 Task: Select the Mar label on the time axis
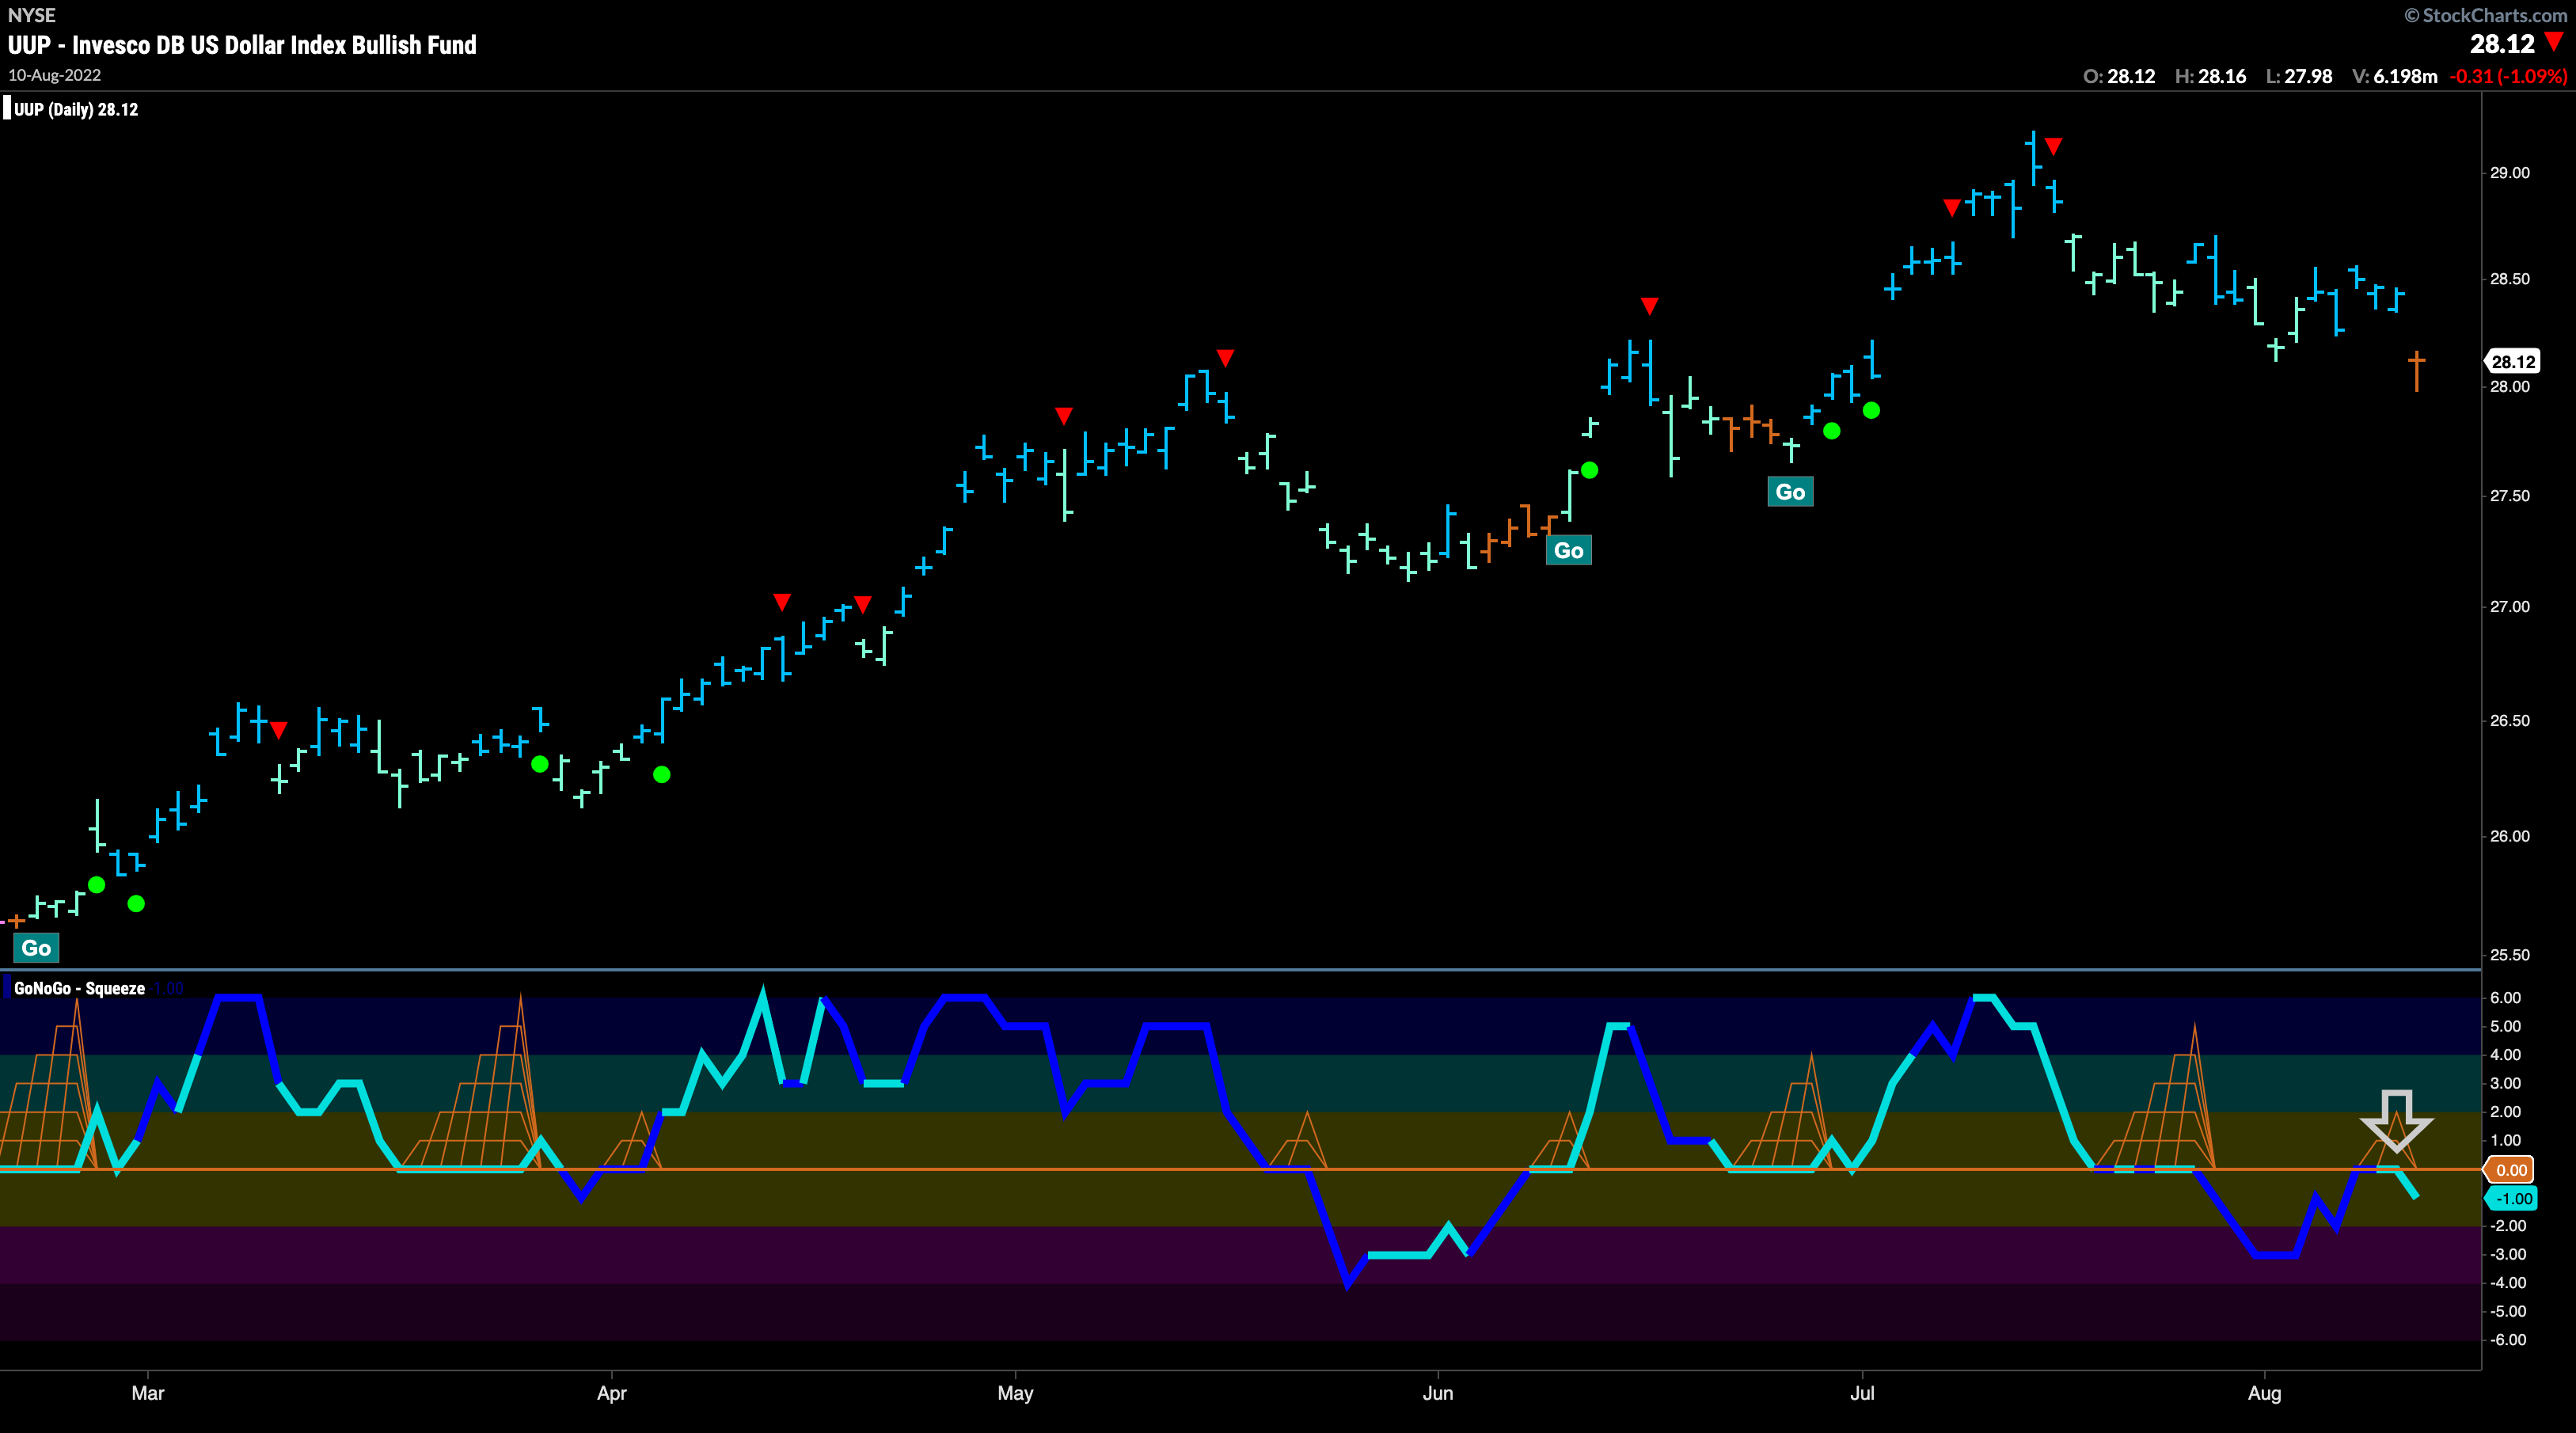click(x=148, y=1393)
